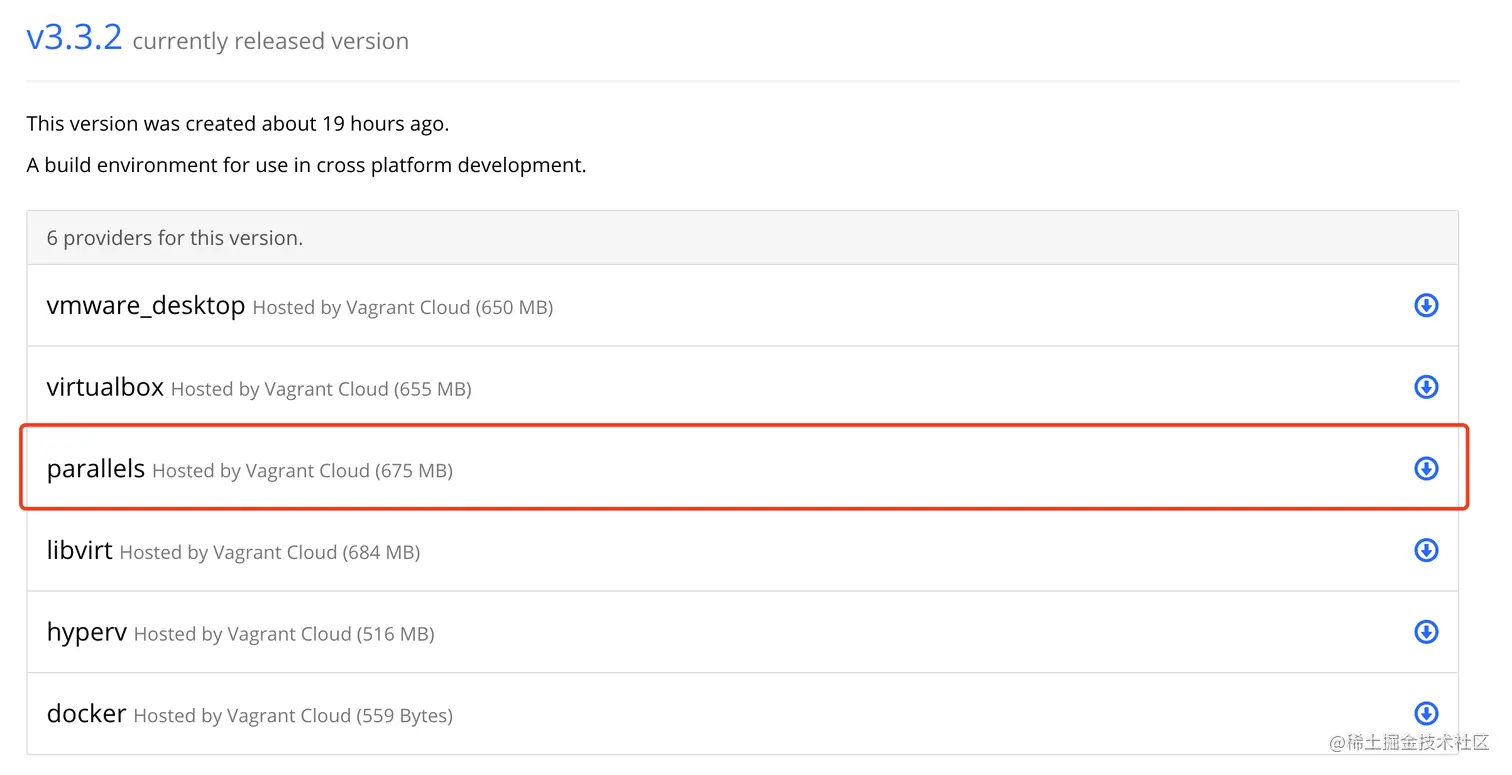Click the docker provider name
Image resolution: width=1512 pixels, height=775 pixels.
(86, 714)
